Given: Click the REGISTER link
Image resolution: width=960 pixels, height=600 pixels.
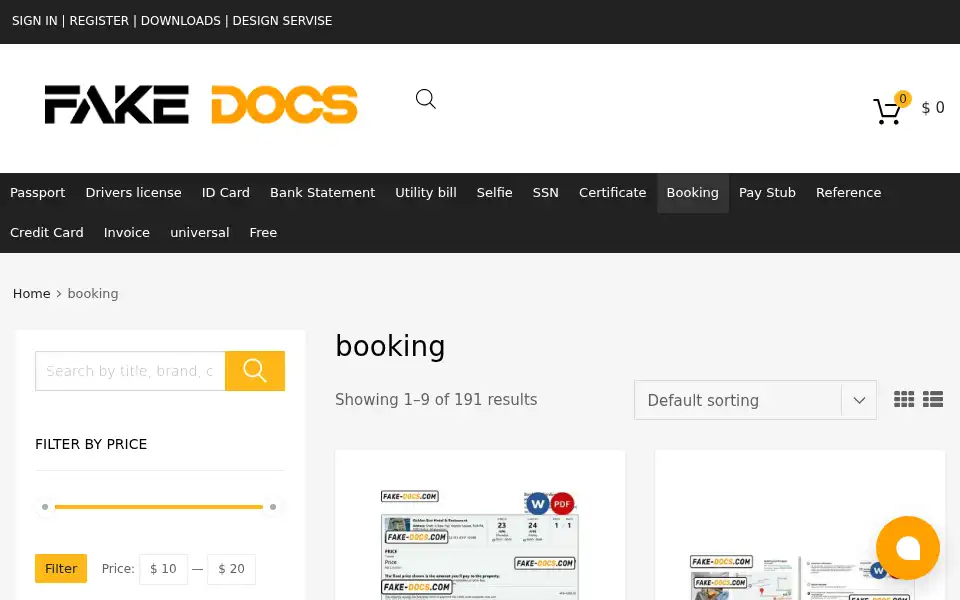Looking at the screenshot, I should (x=99, y=21).
